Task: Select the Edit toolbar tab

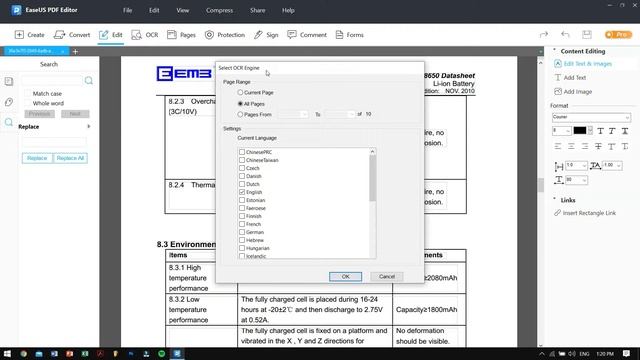Action: [111, 35]
